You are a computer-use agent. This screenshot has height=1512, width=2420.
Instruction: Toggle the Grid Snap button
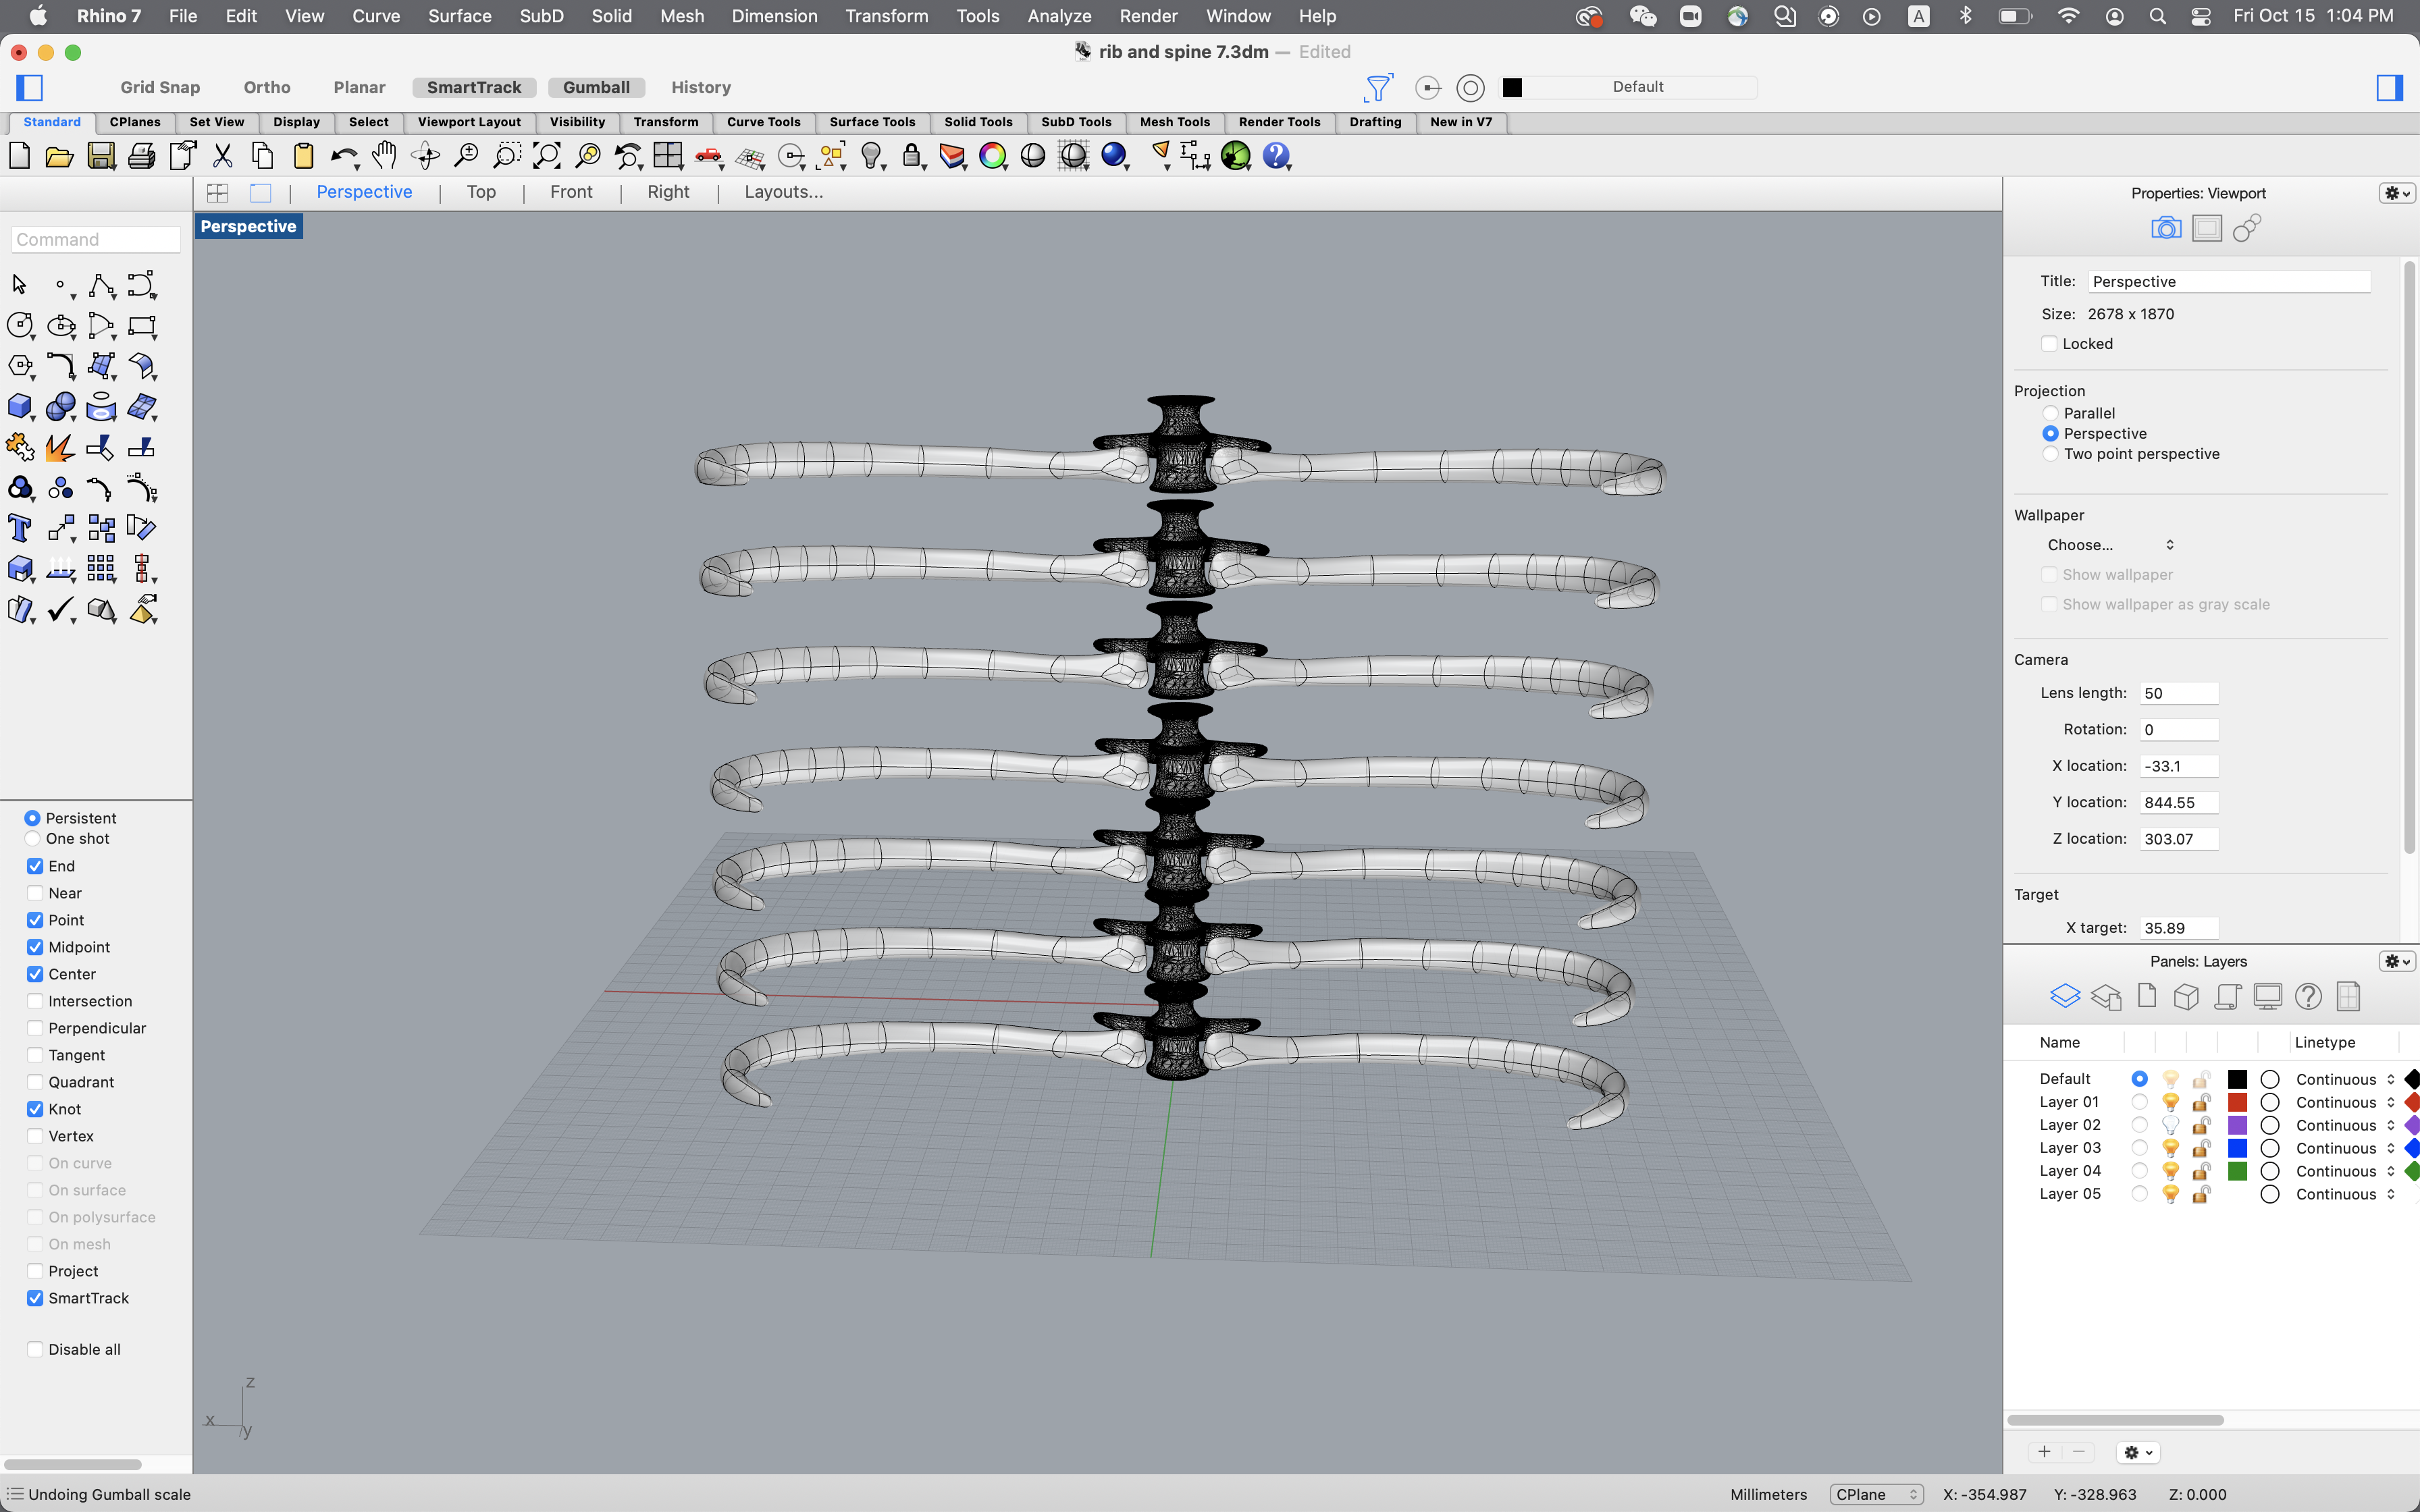160,87
